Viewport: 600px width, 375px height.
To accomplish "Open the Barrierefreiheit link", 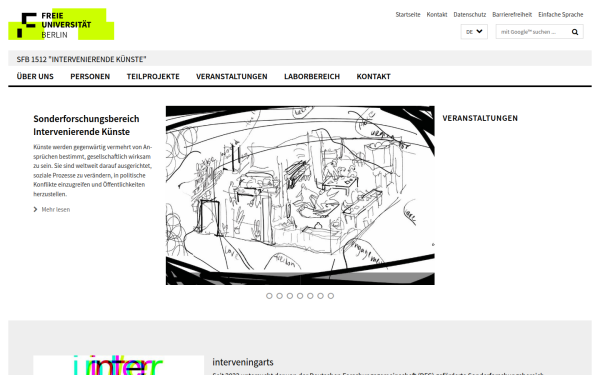I will pyautogui.click(x=512, y=15).
